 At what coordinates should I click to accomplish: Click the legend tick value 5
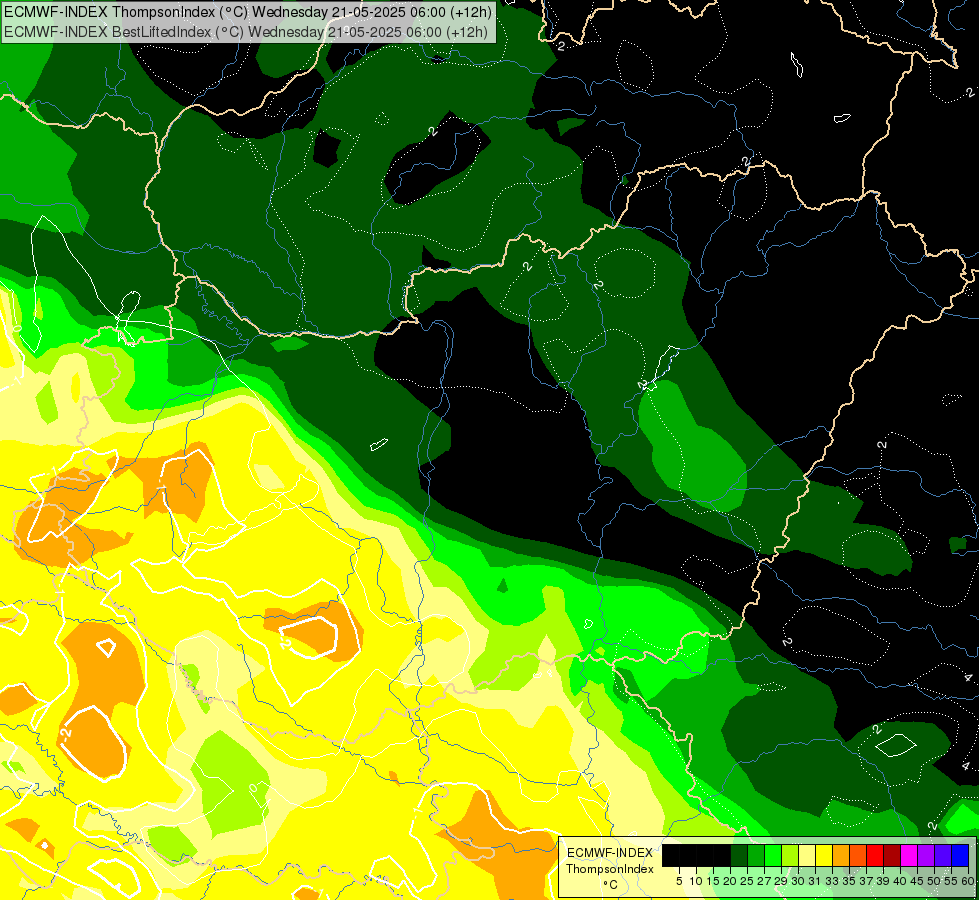[x=679, y=881]
